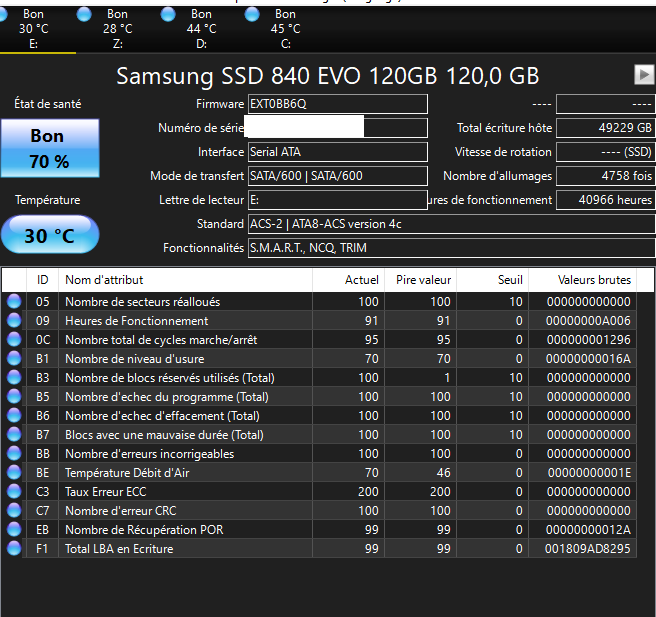The image size is (656, 617).
Task: Click raw value 001809AD8295
Action: [587, 548]
